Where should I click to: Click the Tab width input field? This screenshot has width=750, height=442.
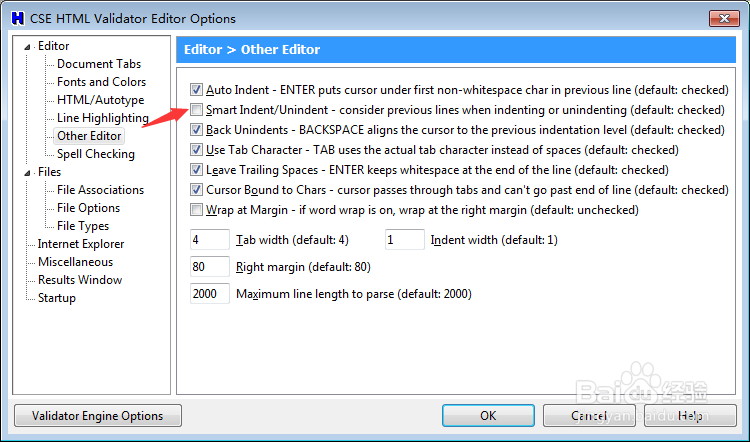pos(209,240)
